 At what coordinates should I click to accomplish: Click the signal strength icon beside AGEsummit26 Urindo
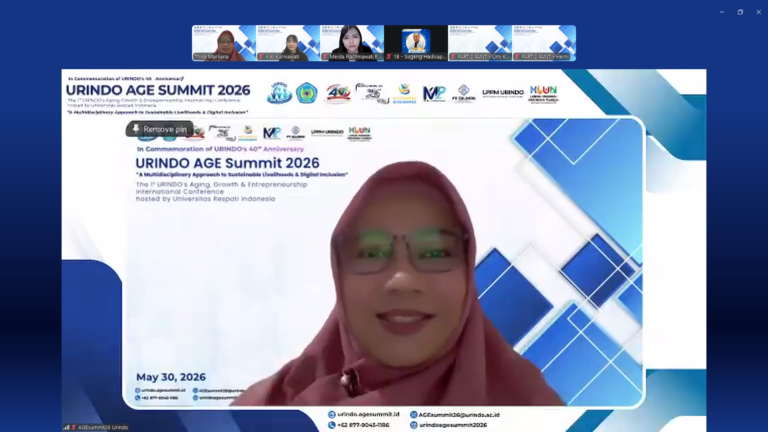66,428
